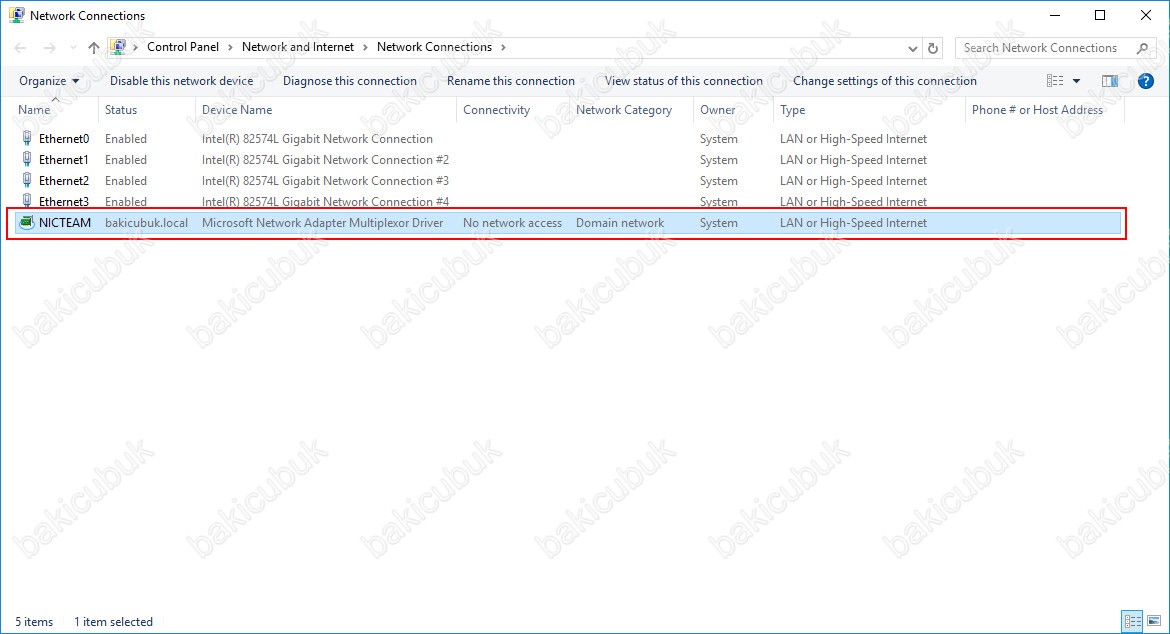Click the change your view icon
The height and width of the screenshot is (634, 1170).
[x=1055, y=81]
